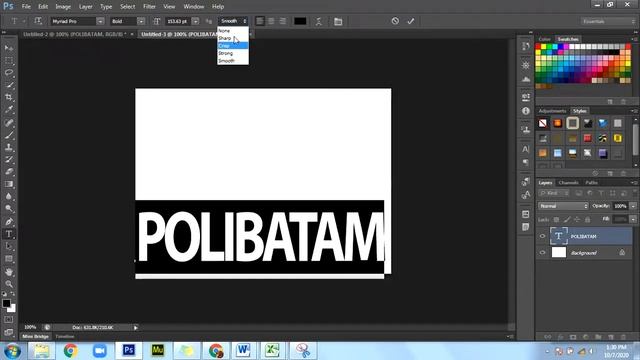
Task: Click text color swatch in options bar
Action: pos(300,21)
